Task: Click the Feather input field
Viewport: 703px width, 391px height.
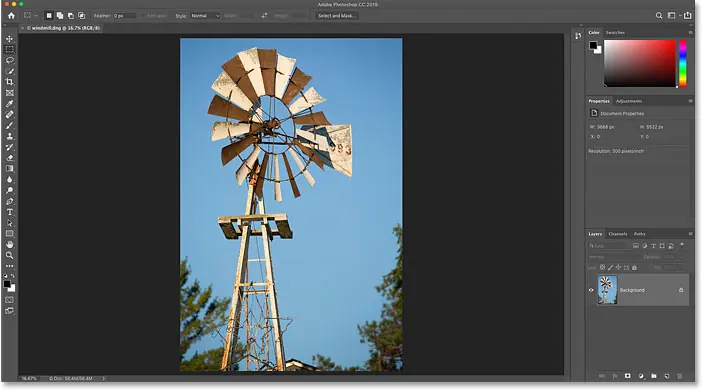Action: coord(124,16)
